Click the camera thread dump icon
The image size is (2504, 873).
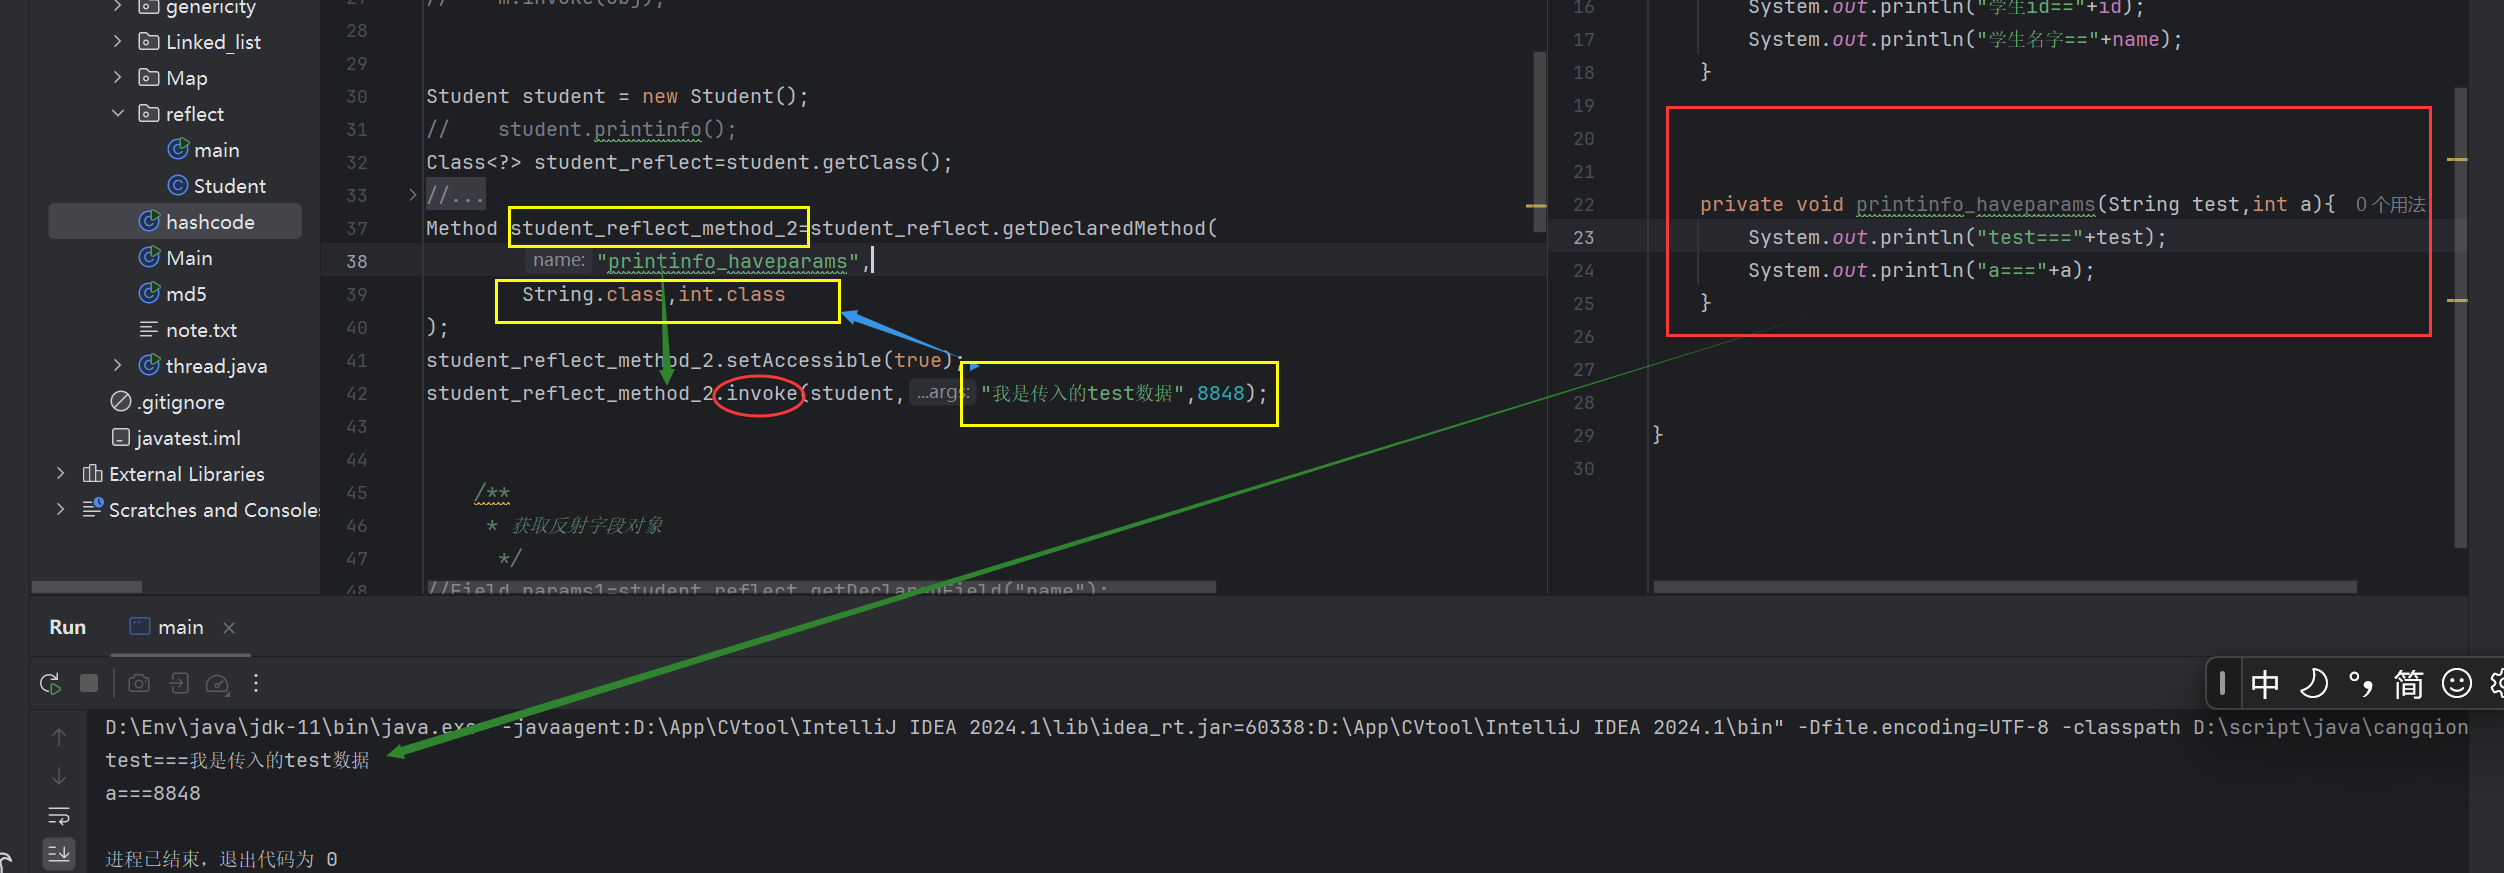pos(139,684)
